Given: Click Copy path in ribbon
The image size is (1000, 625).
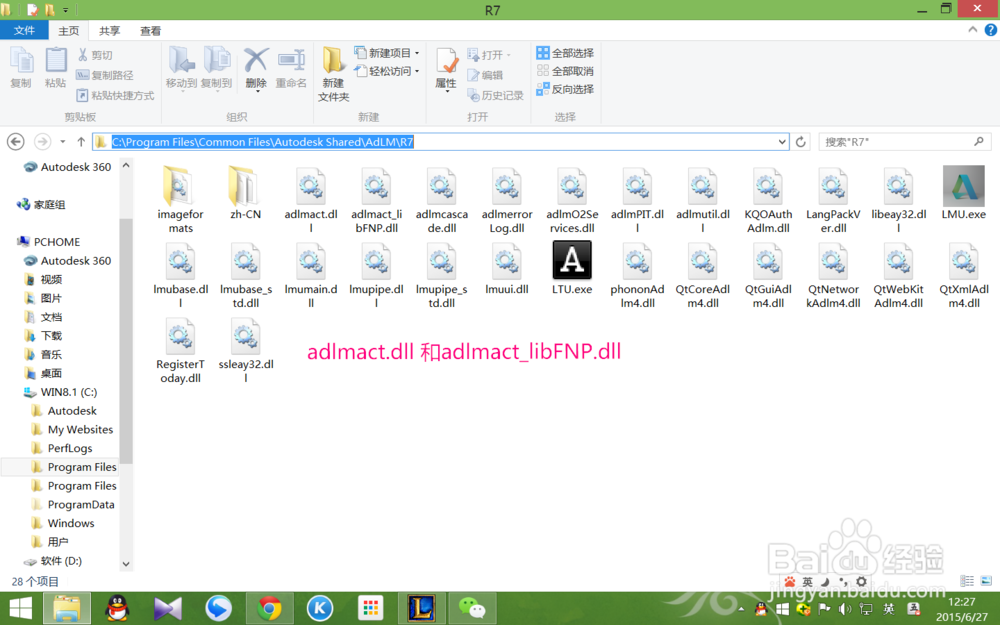Looking at the screenshot, I should [x=105, y=75].
